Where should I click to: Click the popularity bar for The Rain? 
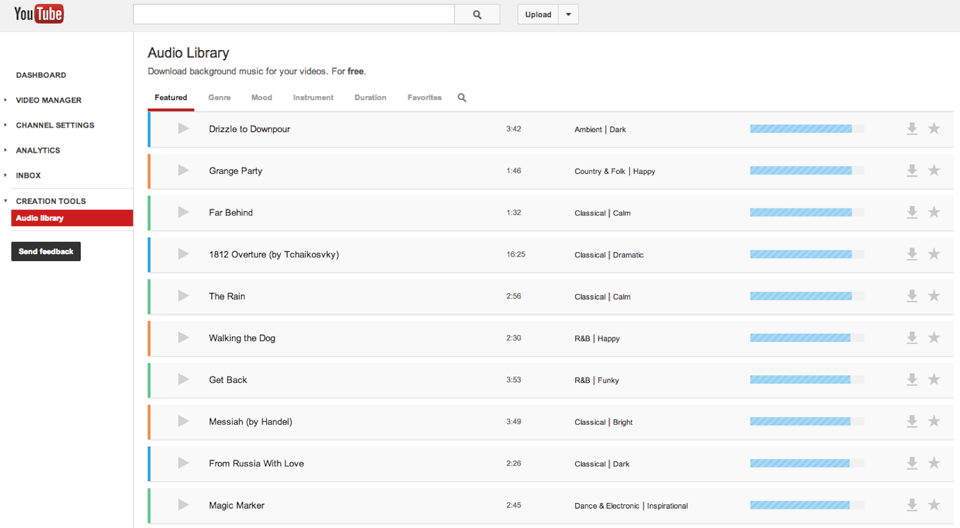tap(801, 296)
